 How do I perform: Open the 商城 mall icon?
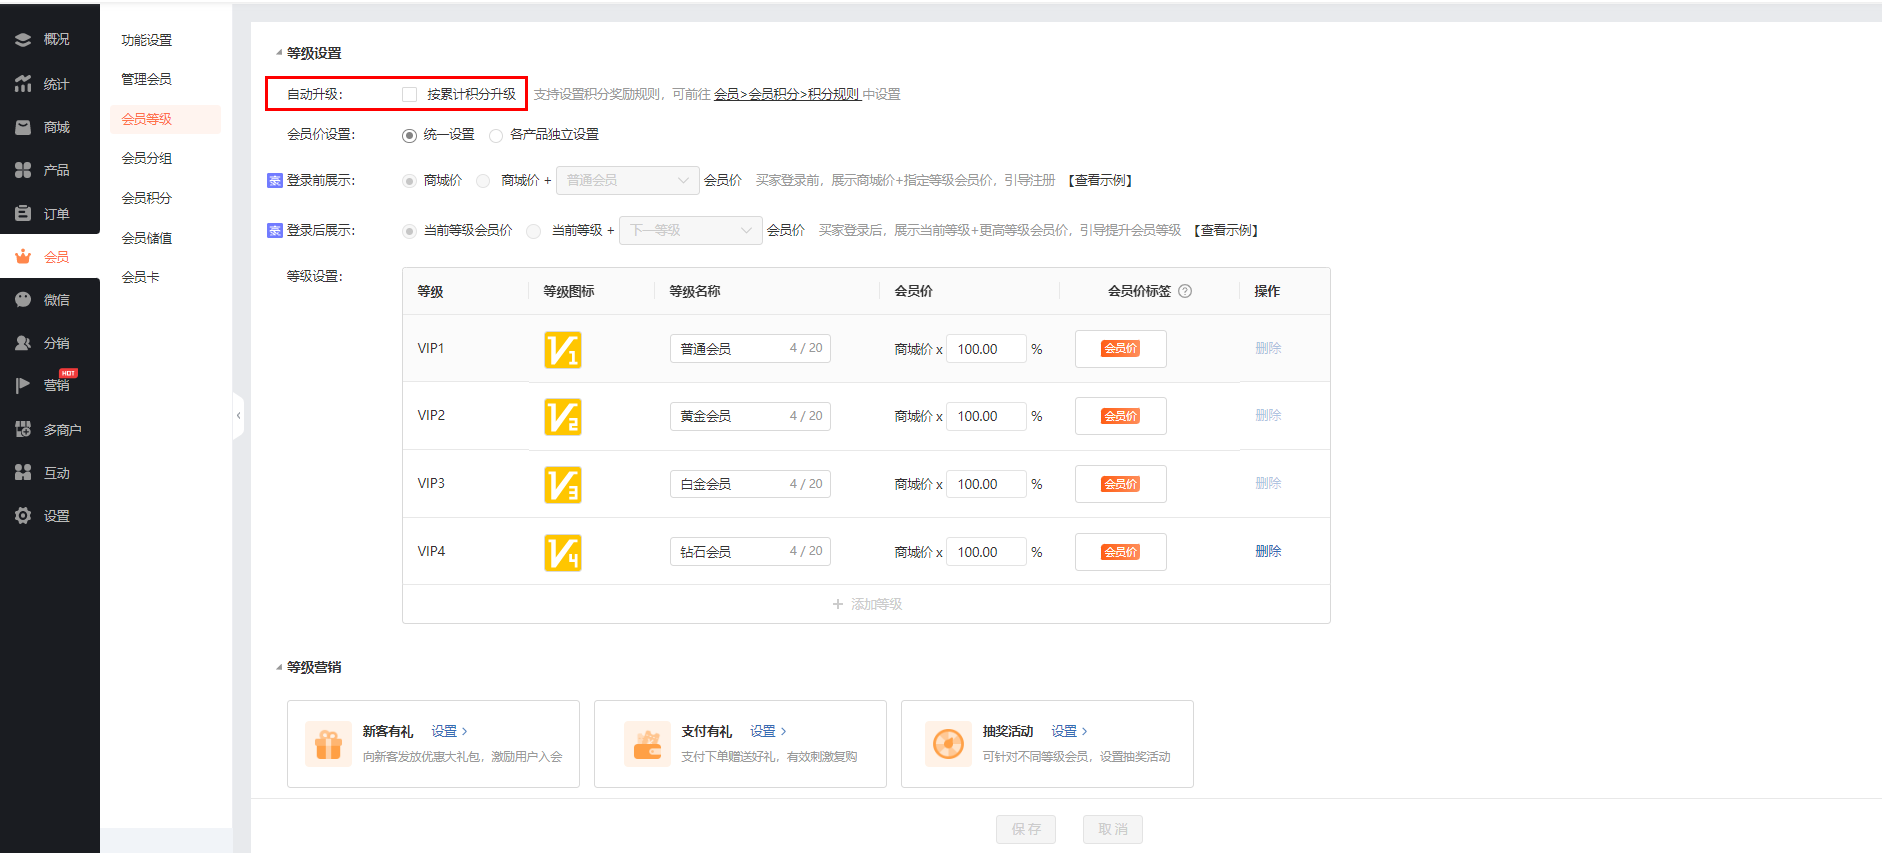coord(23,127)
